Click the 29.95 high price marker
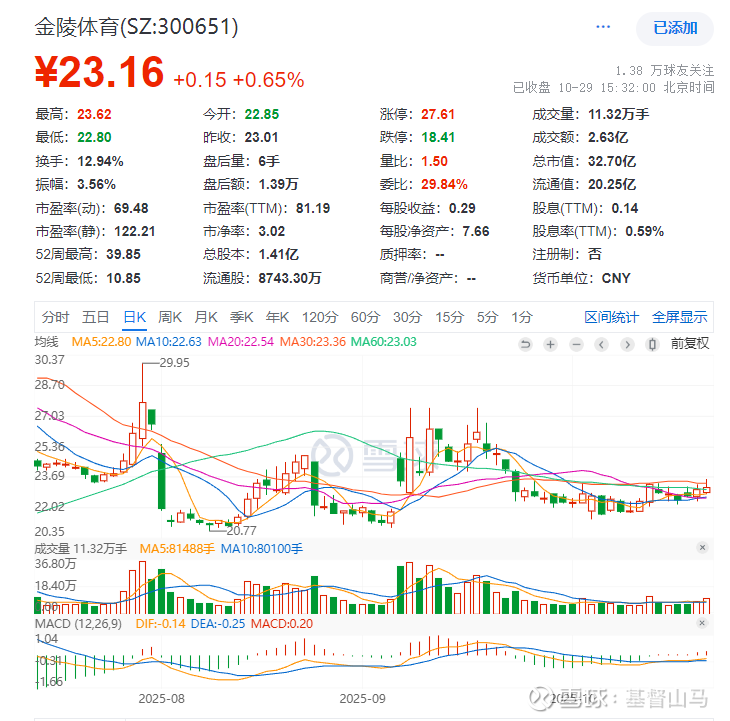Screen dimensions: 730x721 pyautogui.click(x=175, y=363)
